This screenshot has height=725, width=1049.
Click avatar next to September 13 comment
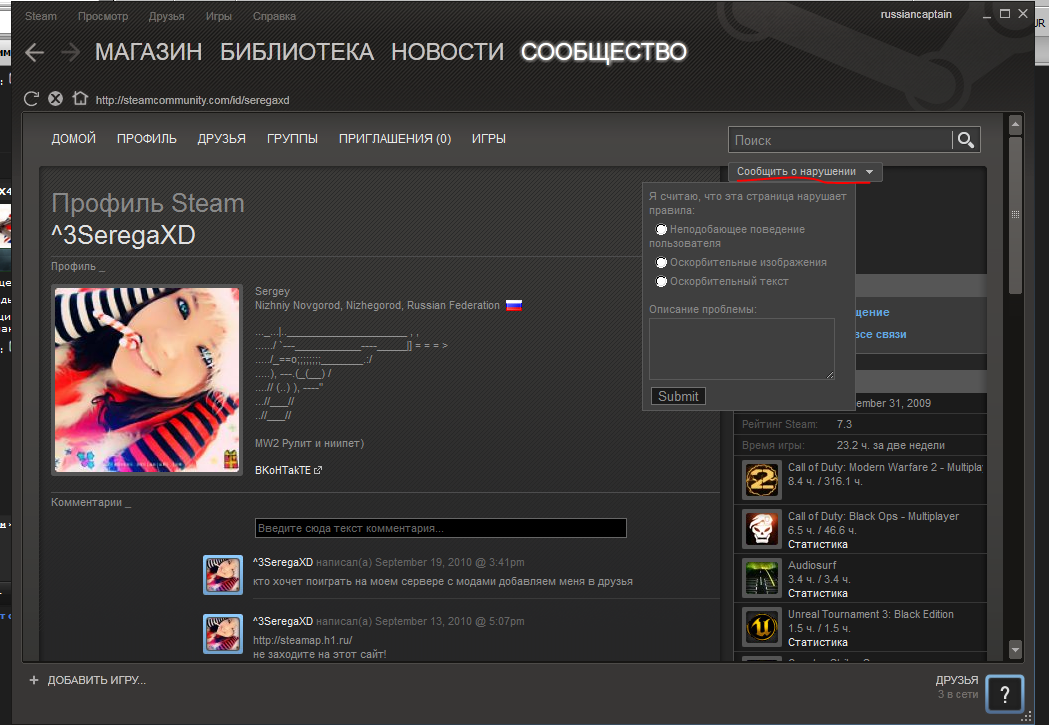coord(223,633)
